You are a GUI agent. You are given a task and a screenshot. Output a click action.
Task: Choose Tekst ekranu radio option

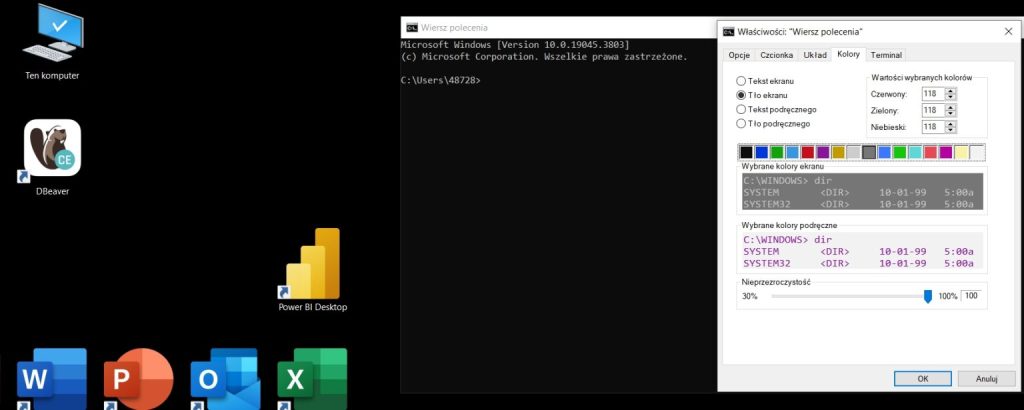pyautogui.click(x=765, y=81)
